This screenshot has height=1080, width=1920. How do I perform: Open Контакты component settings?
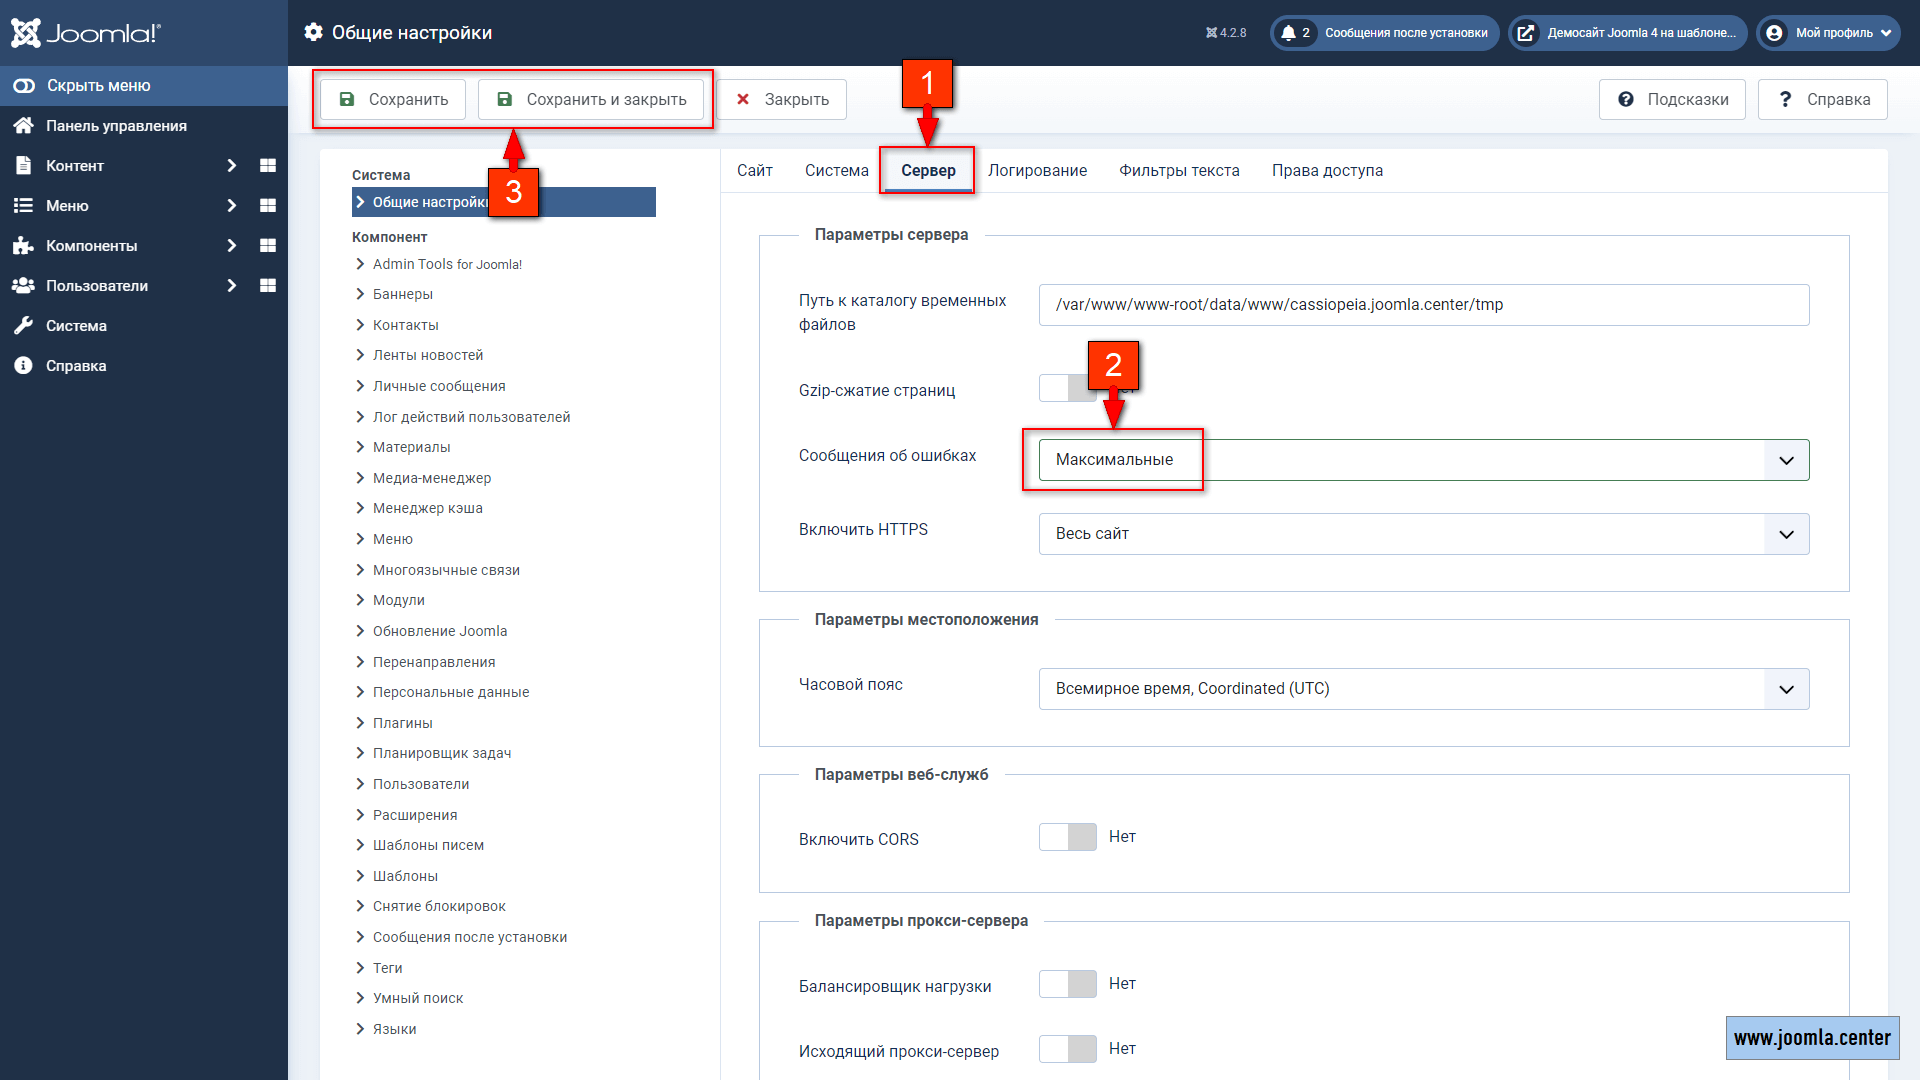point(406,325)
